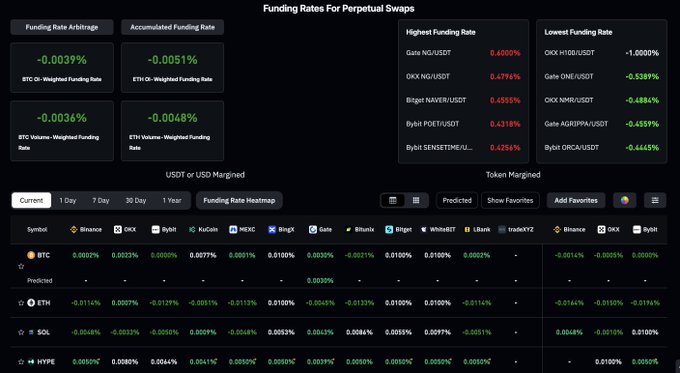
Task: Click the Add Favorites button
Action: point(576,200)
